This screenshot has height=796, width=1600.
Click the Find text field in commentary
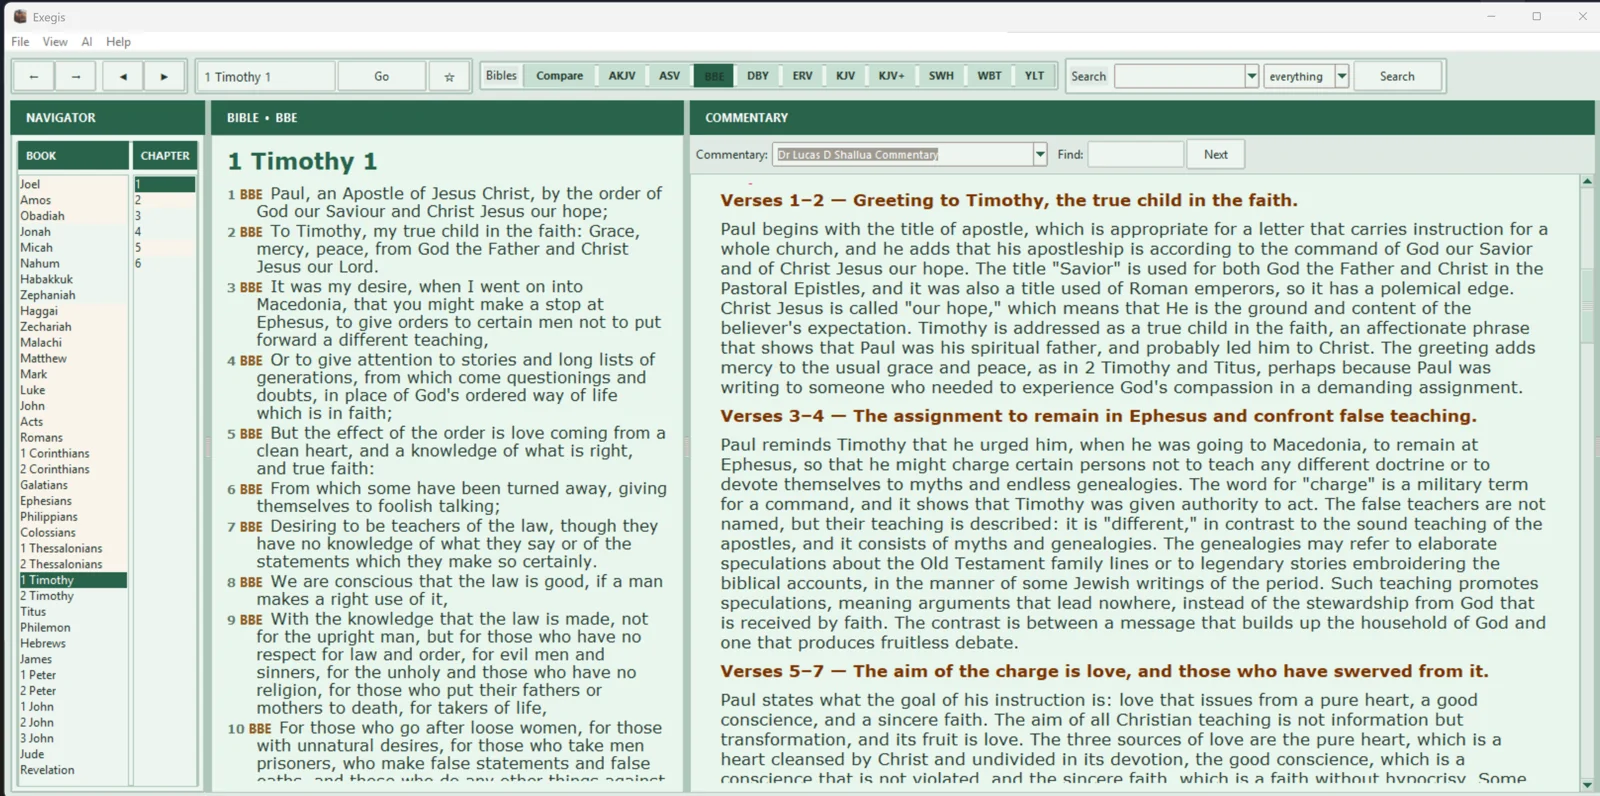click(x=1135, y=154)
